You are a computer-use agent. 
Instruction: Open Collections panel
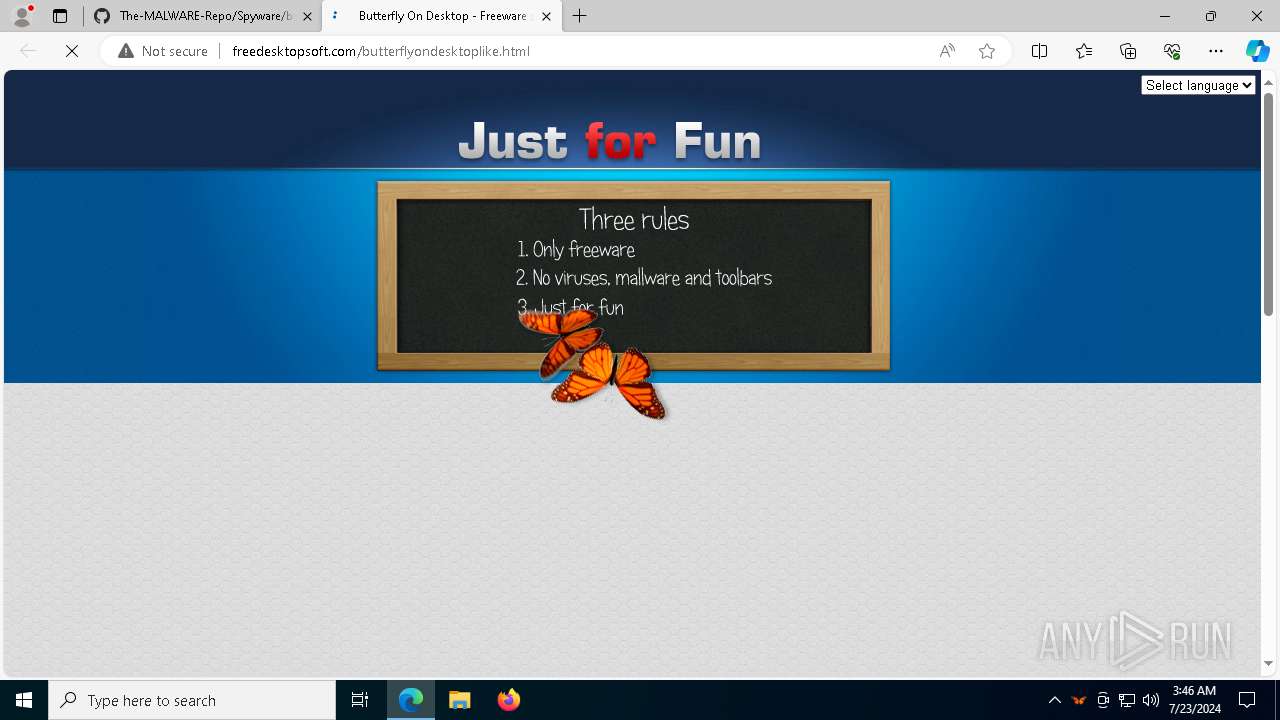click(1128, 51)
